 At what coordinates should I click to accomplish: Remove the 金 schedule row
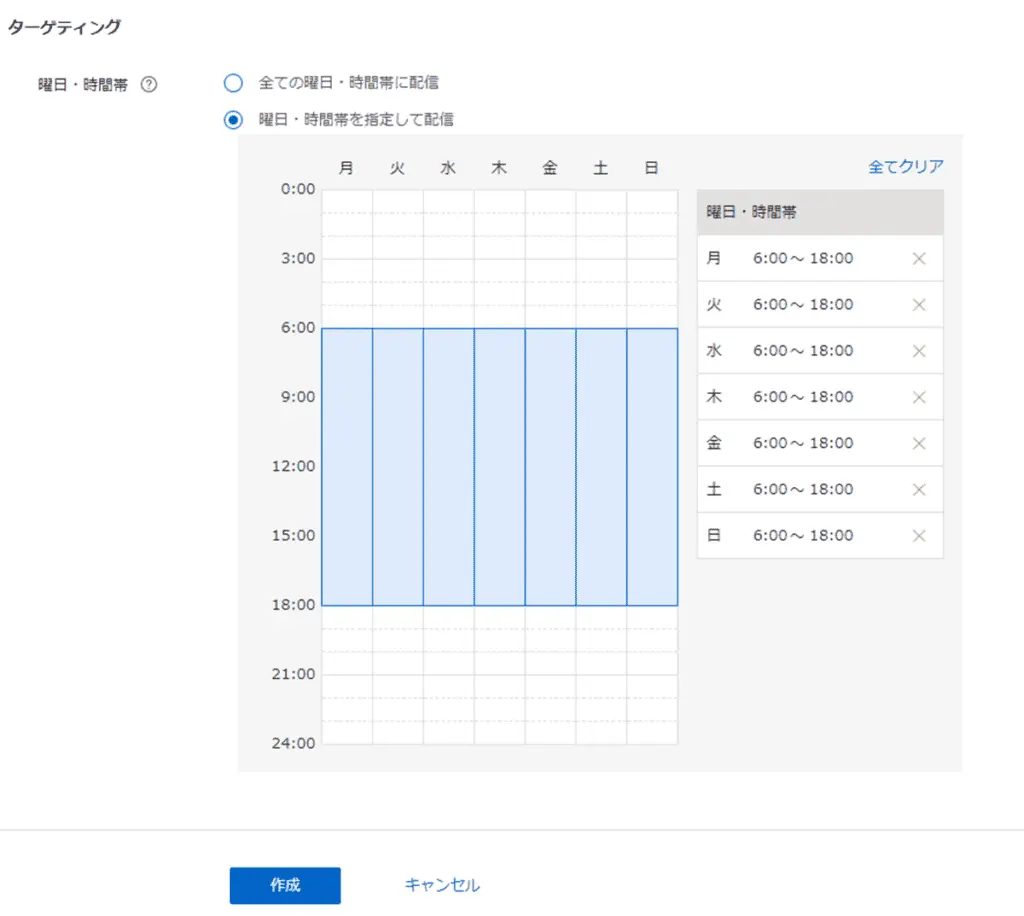[919, 443]
